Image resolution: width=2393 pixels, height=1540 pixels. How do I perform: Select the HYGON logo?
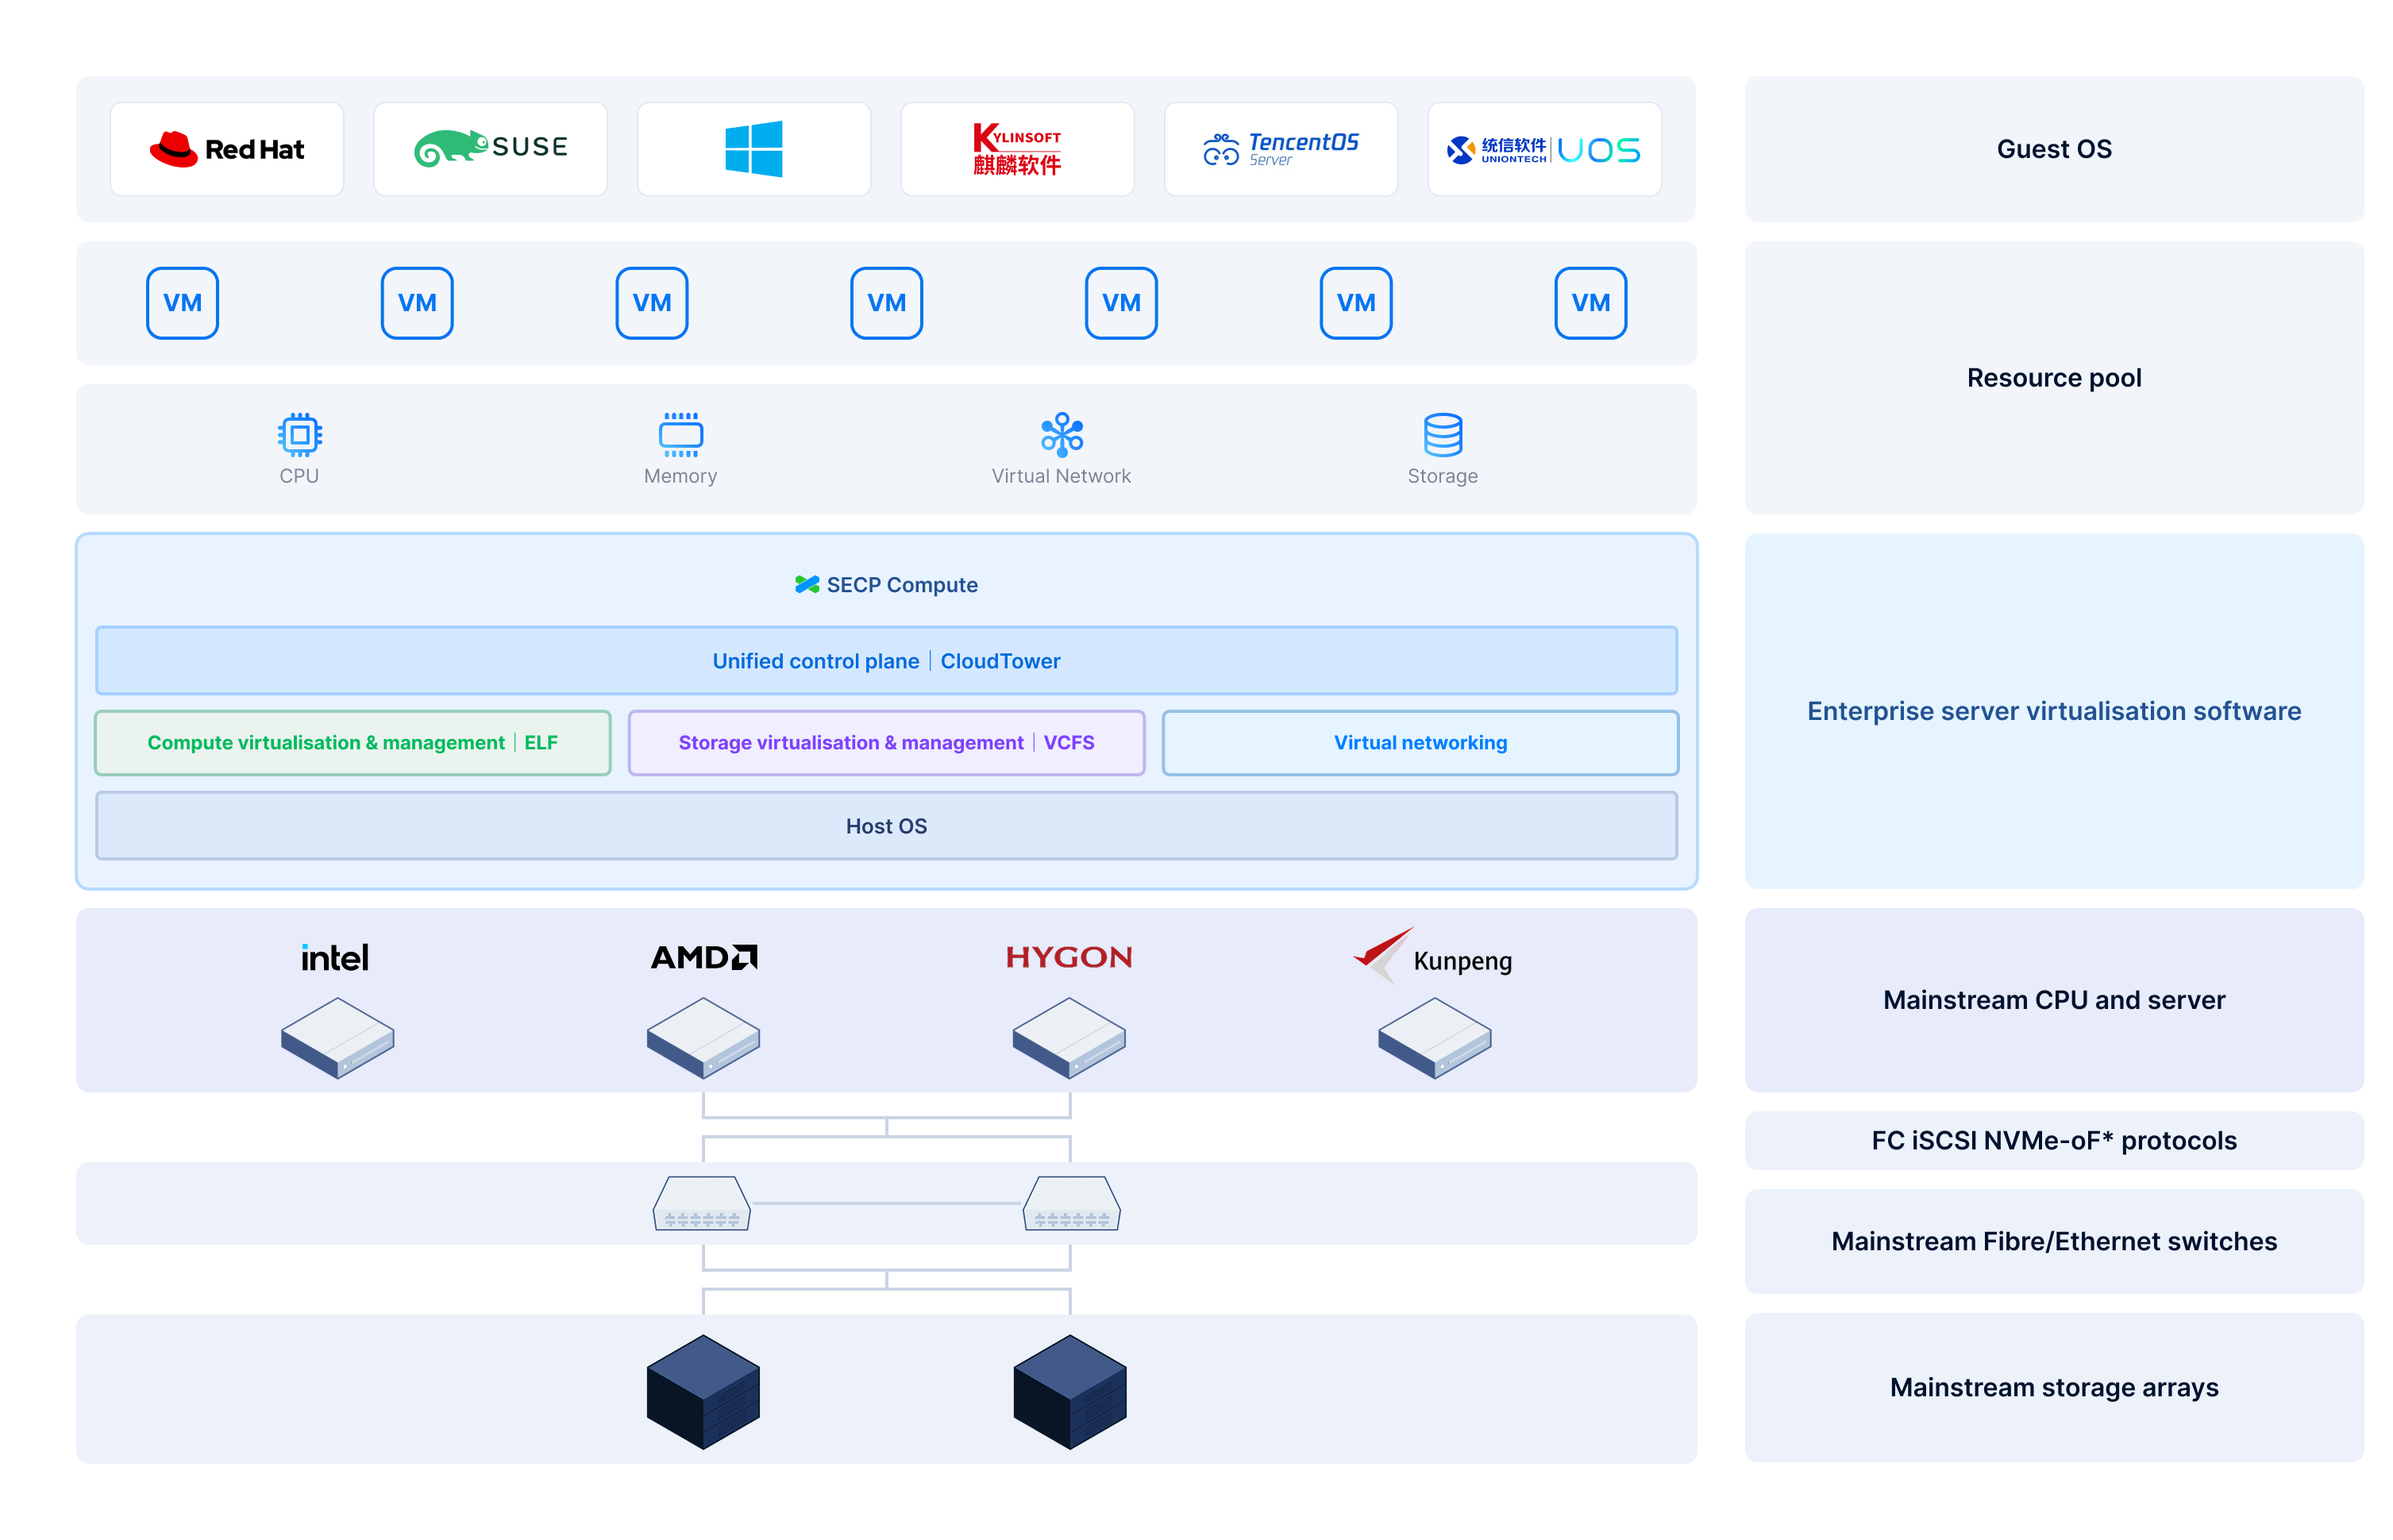click(x=1068, y=957)
